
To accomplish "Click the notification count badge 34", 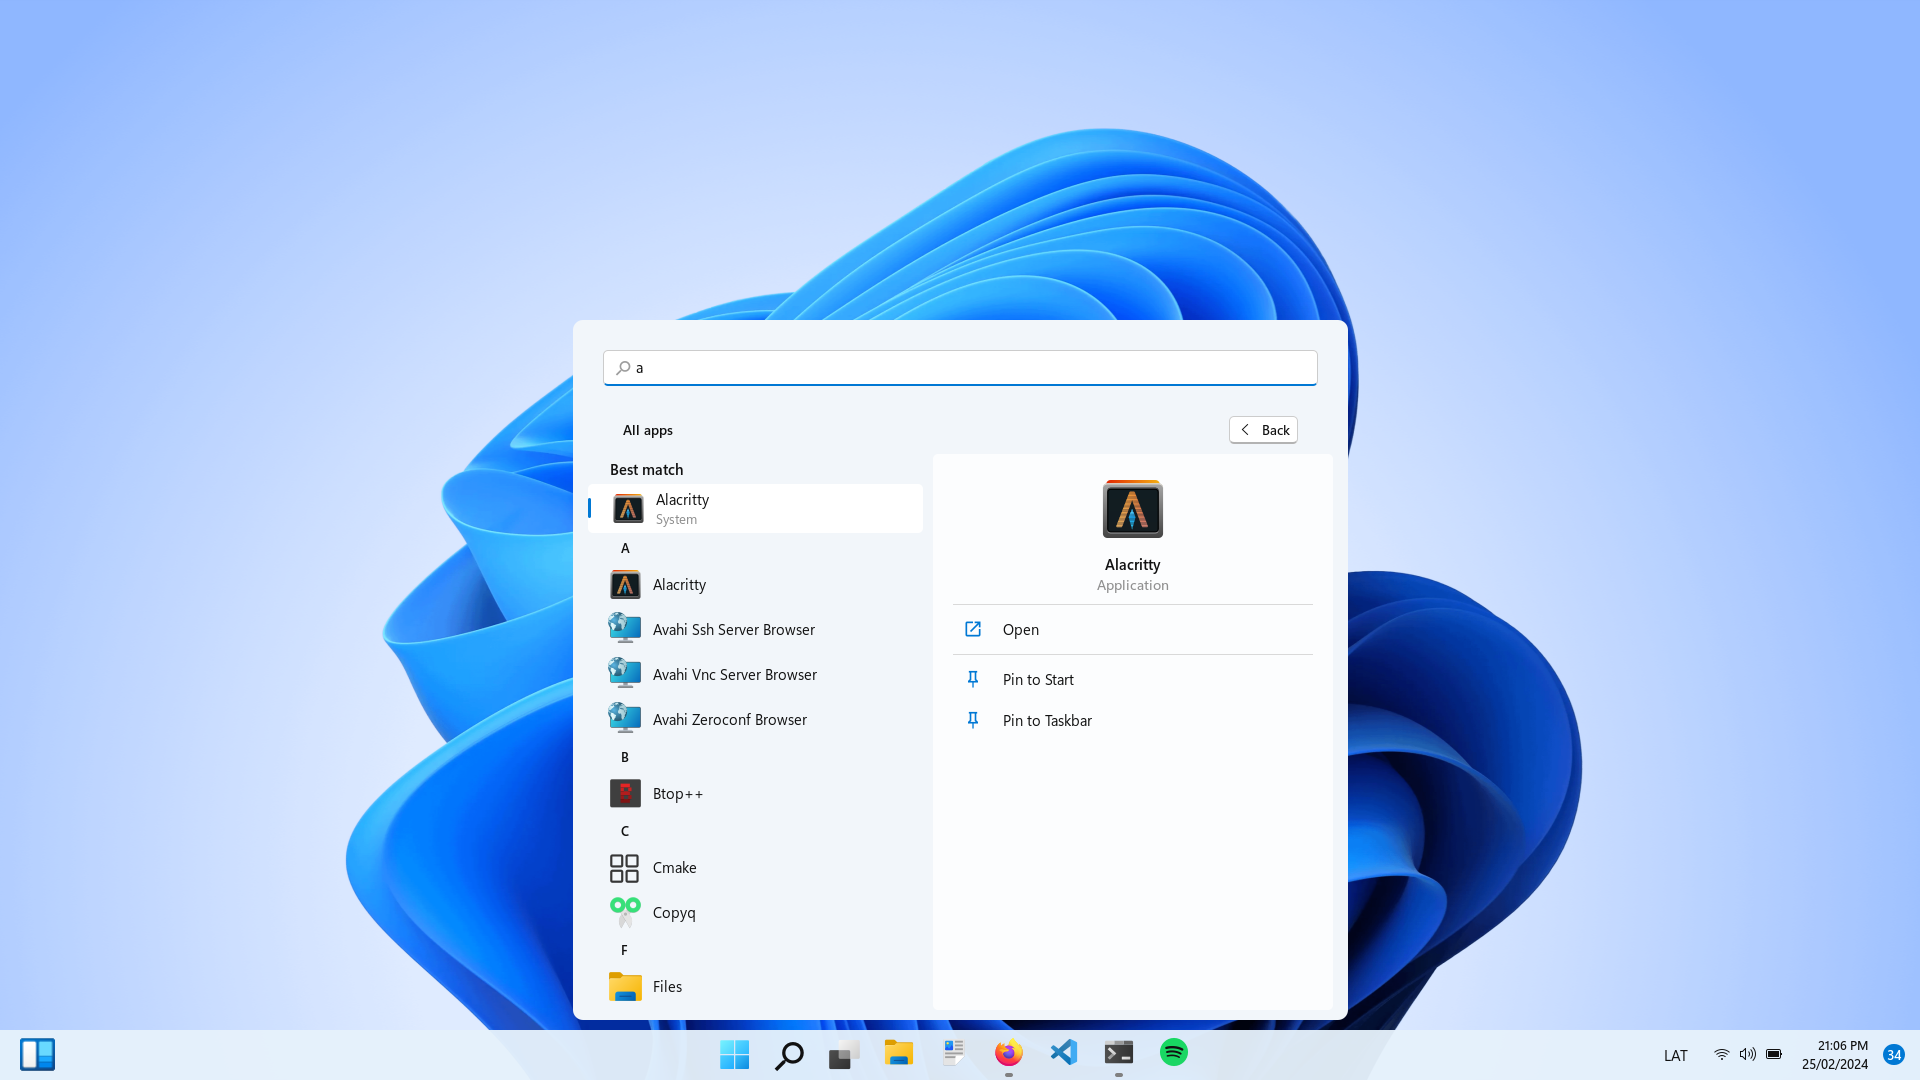I will pyautogui.click(x=1893, y=1054).
